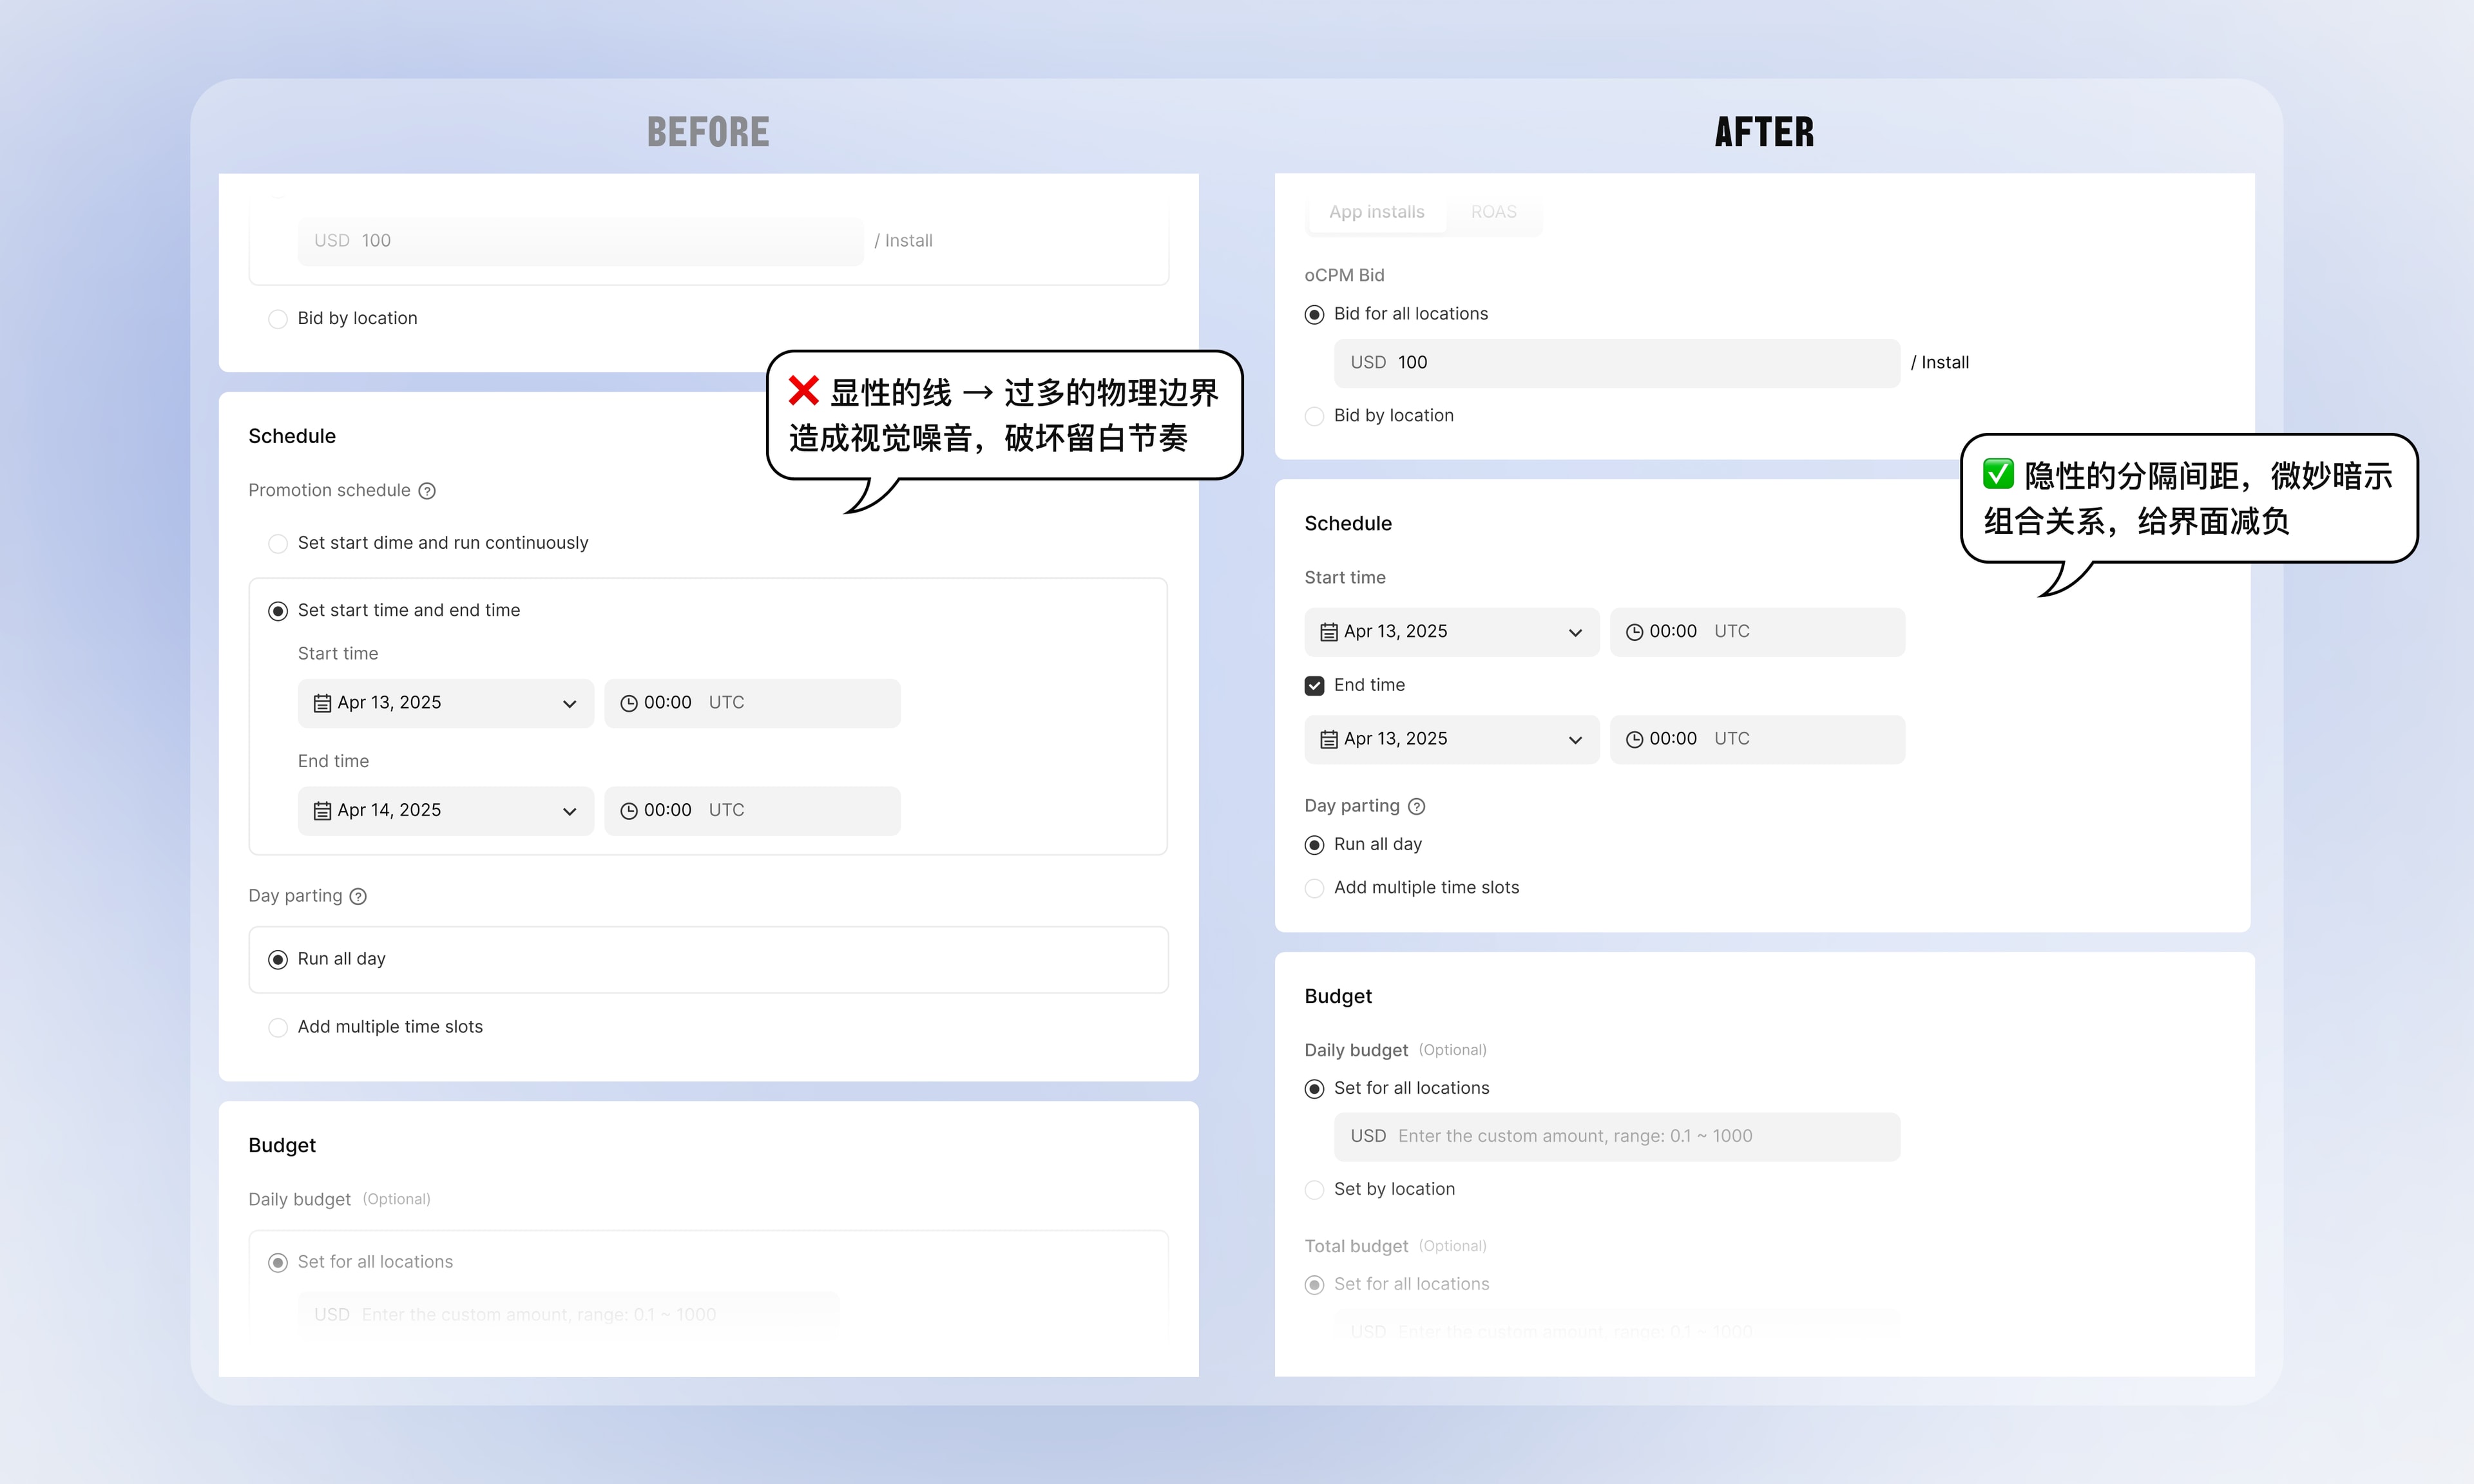Select Set start time and end time radio
Viewport: 2474px width, 1484px height.
click(x=278, y=611)
